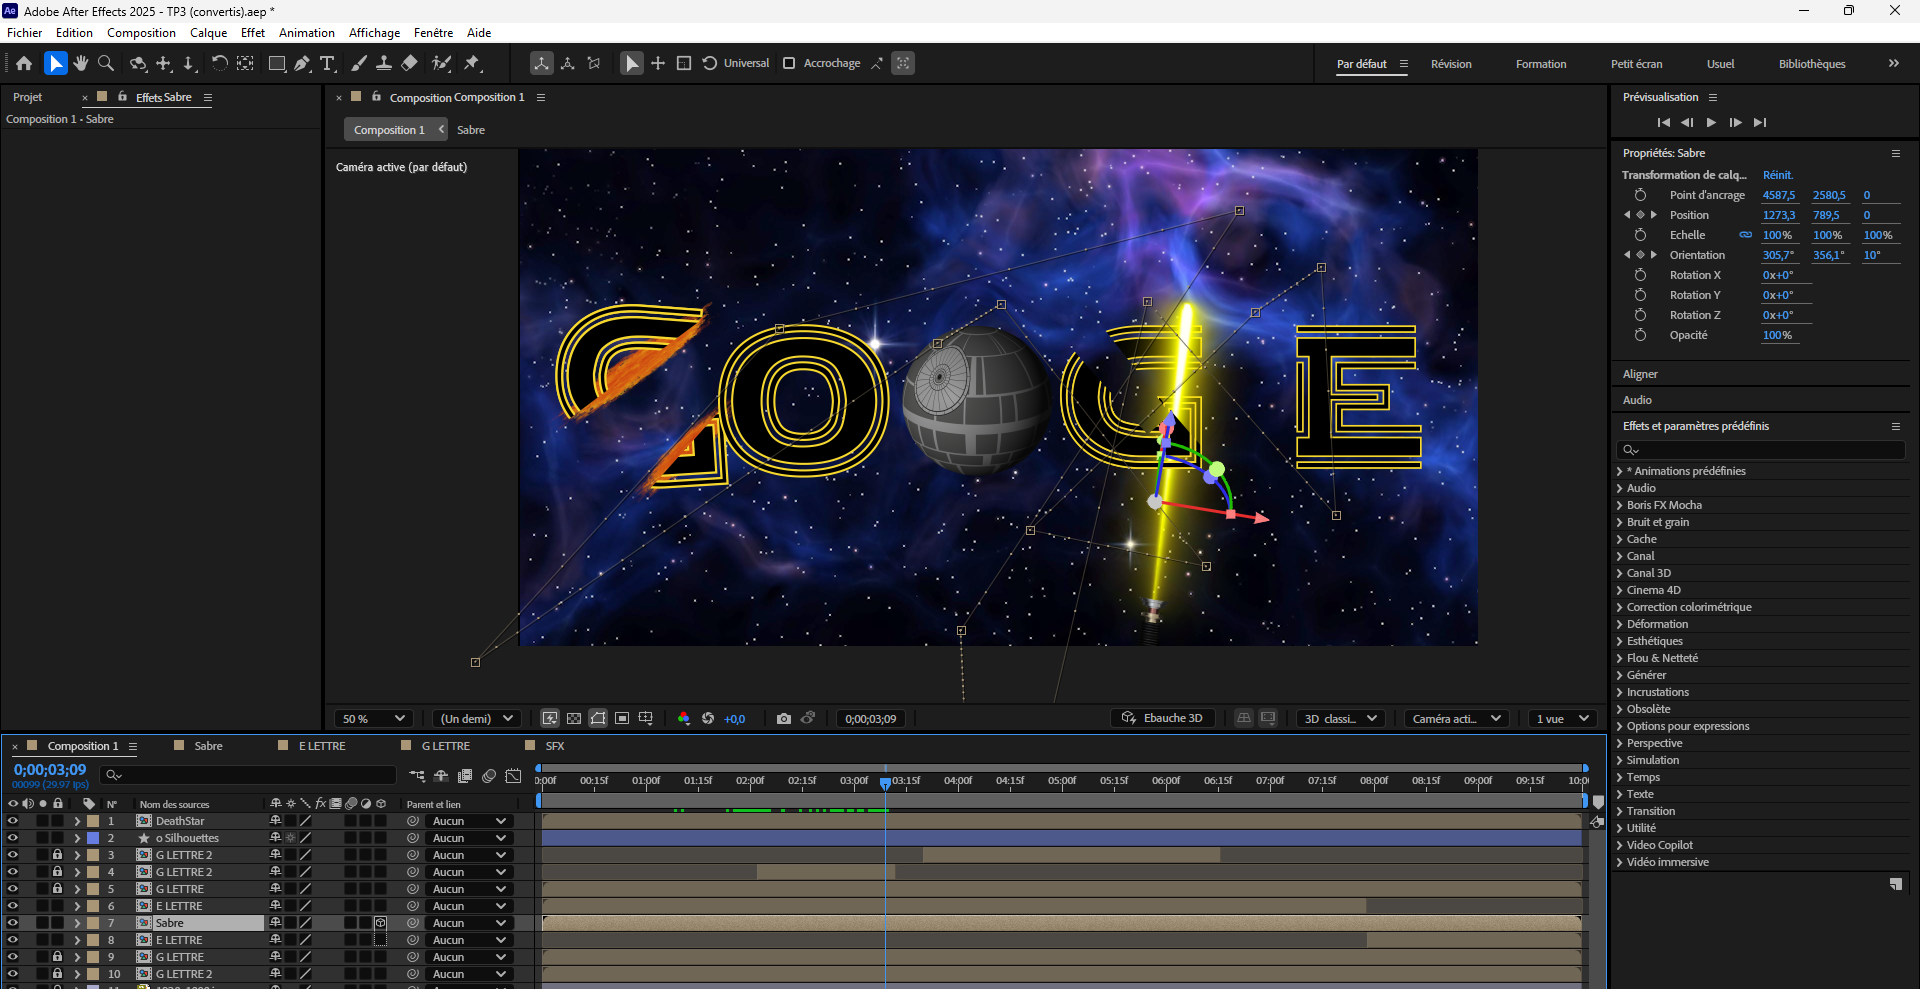Select the Eraser tool
This screenshot has height=989, width=1920.
click(x=409, y=63)
